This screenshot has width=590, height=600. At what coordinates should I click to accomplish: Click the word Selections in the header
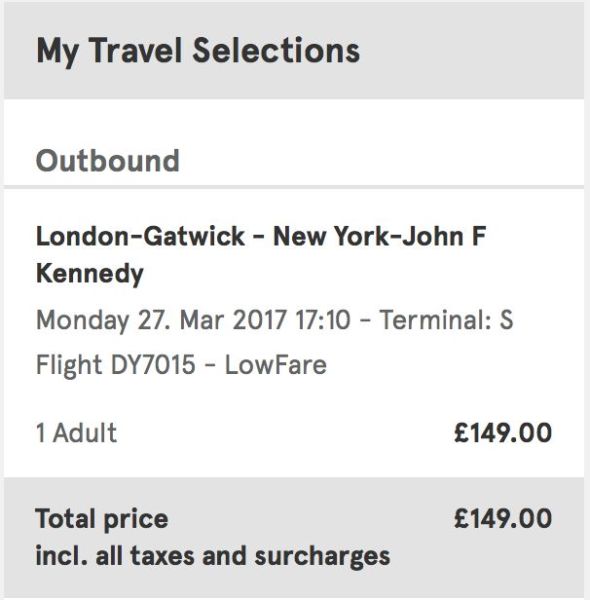pos(276,50)
